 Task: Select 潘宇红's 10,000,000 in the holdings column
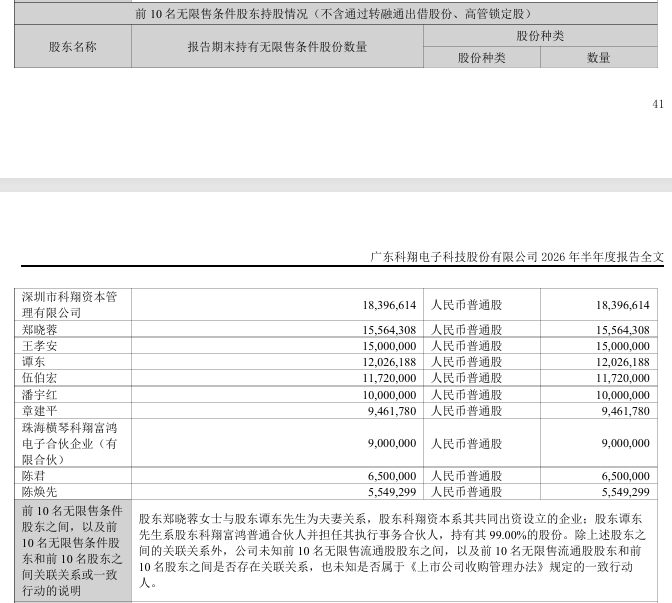tap(389, 395)
